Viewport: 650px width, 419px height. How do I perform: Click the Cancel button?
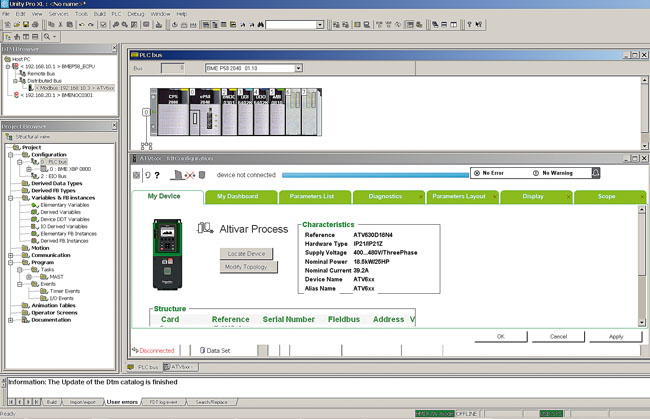point(558,337)
